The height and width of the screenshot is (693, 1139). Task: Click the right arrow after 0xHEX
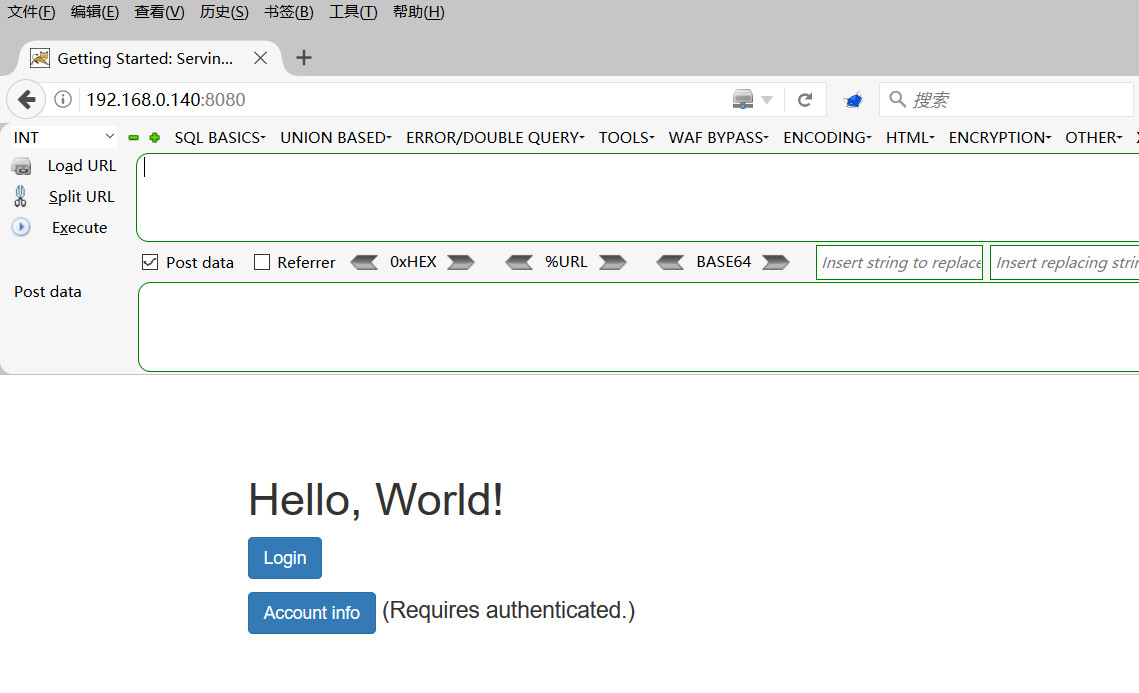461,262
